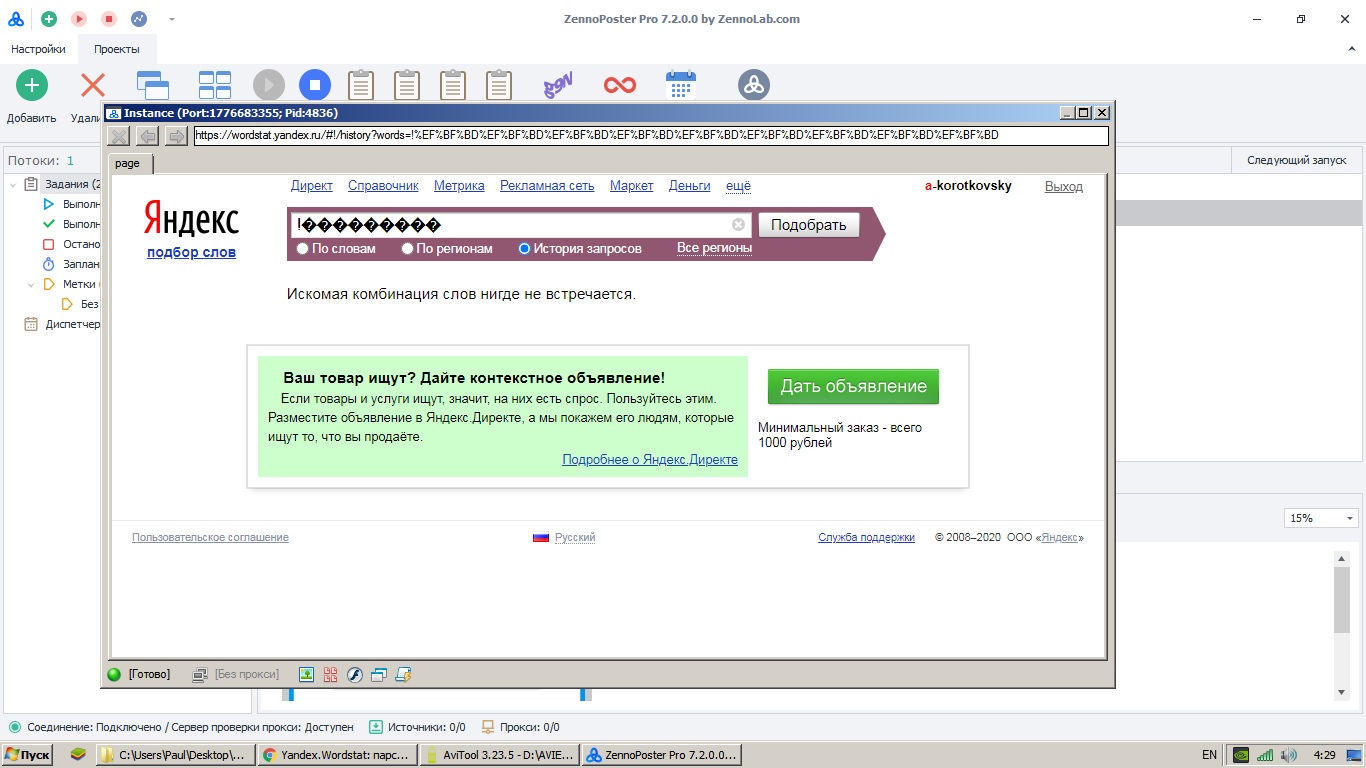Click the green ready status indicator
Screen dimensions: 1366x768
(114, 674)
